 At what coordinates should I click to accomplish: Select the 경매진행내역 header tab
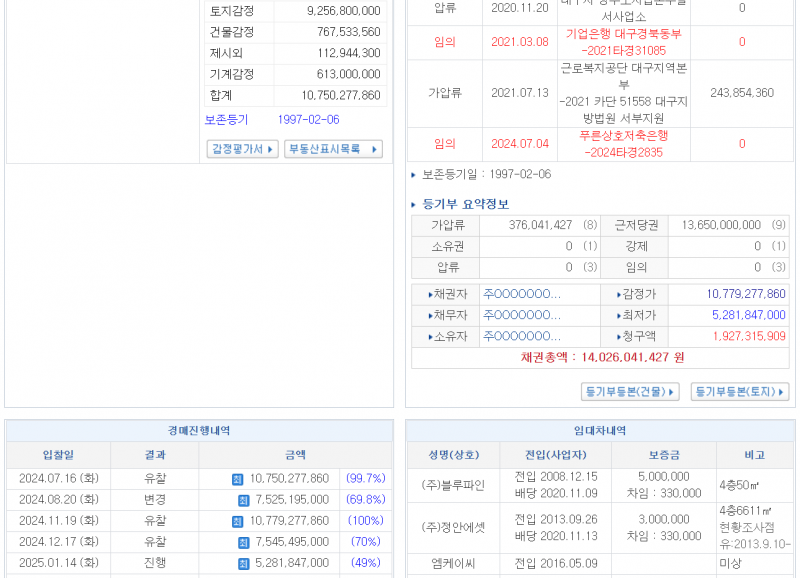(x=199, y=430)
